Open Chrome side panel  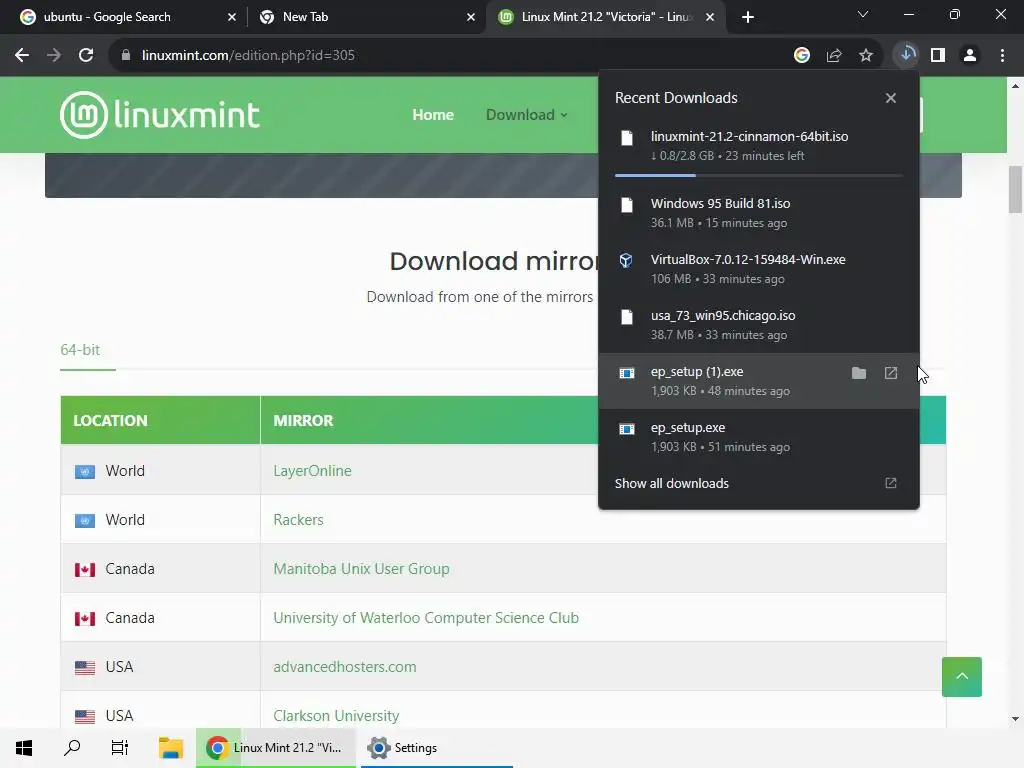pos(938,56)
